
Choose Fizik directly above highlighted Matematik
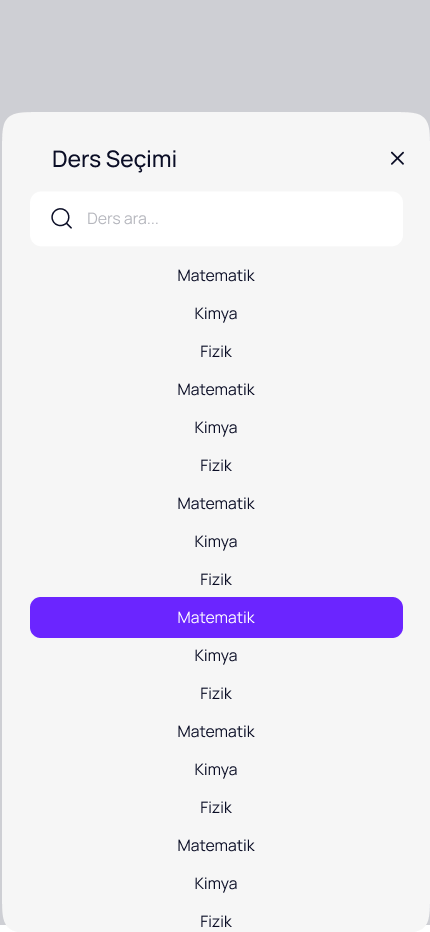pyautogui.click(x=216, y=580)
